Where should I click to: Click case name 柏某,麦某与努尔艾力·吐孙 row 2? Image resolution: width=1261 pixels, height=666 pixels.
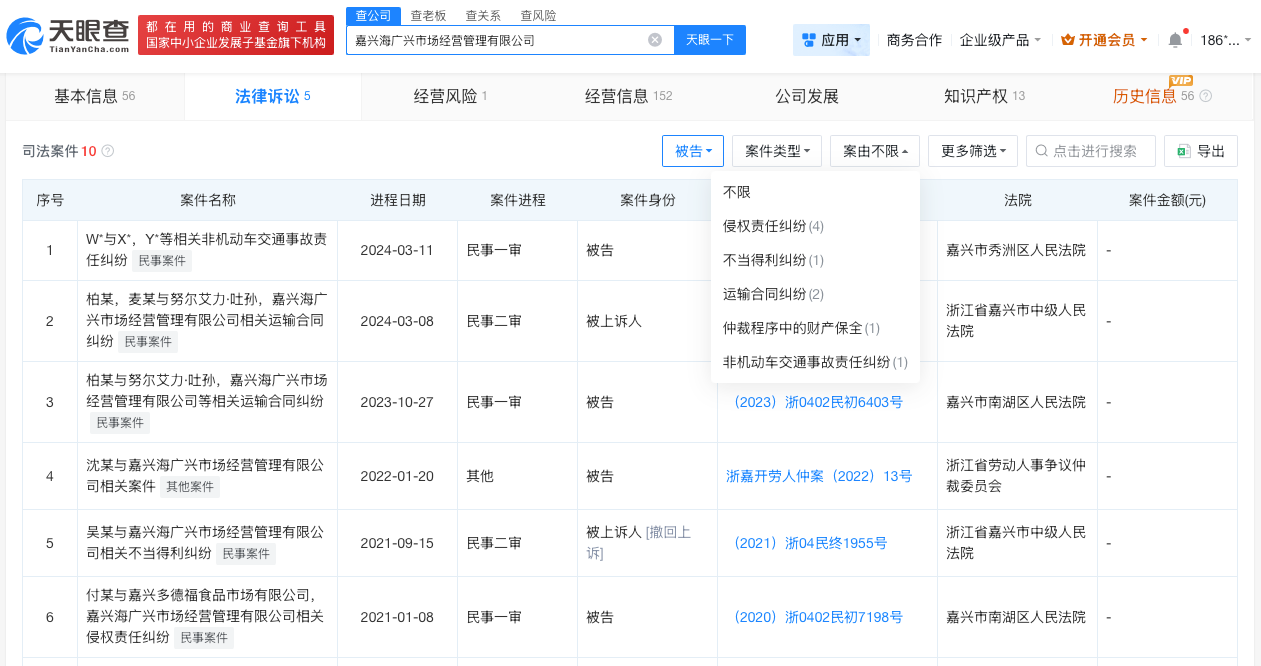pyautogui.click(x=206, y=321)
